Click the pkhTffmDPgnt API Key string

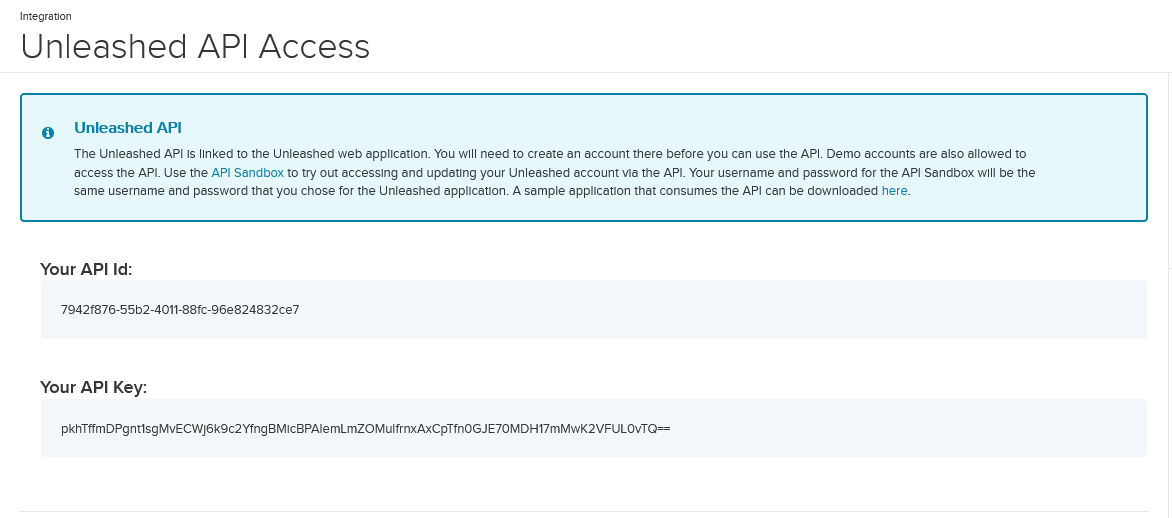point(365,428)
